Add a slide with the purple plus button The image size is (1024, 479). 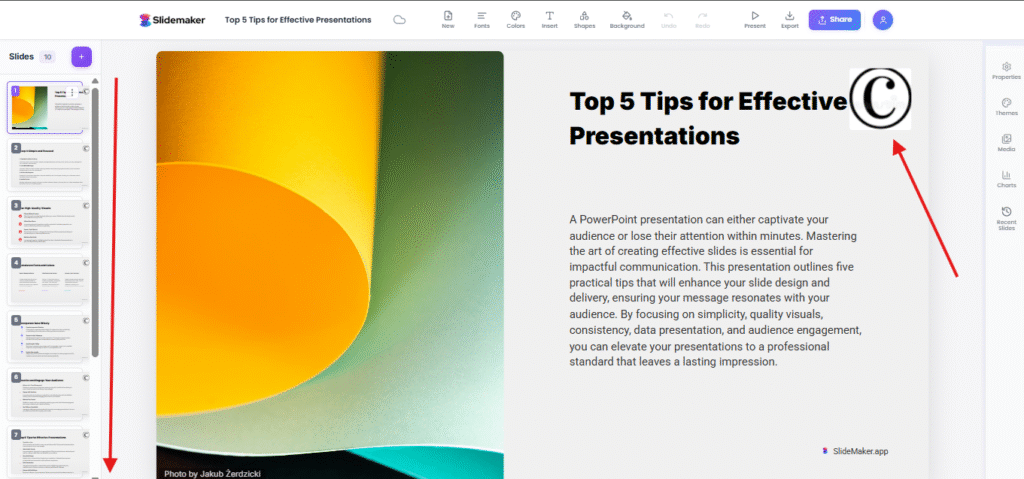[82, 57]
